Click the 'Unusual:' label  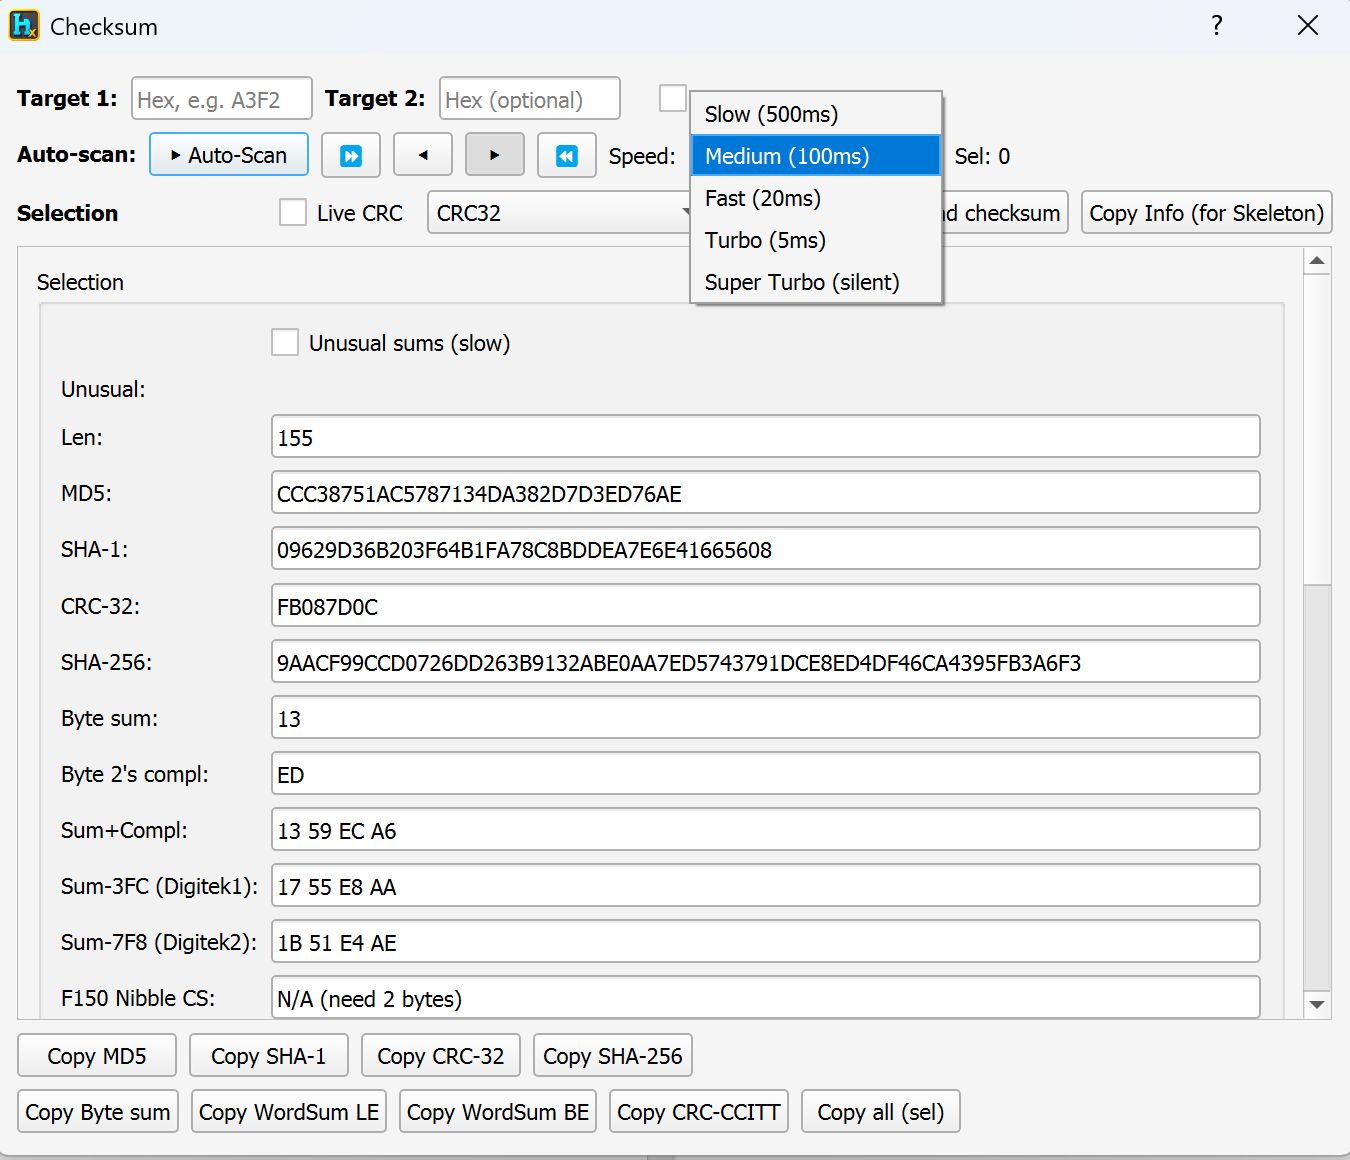[103, 389]
